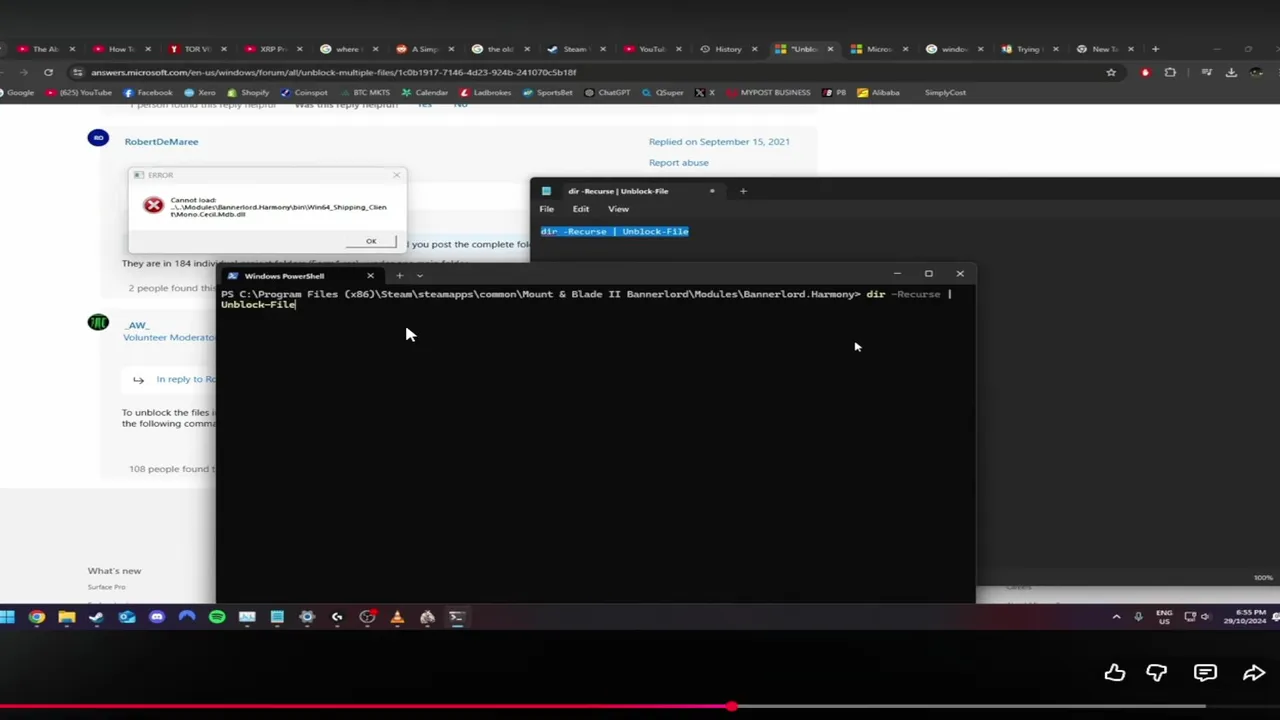
Task: Share the video using arrow icon
Action: click(1253, 674)
